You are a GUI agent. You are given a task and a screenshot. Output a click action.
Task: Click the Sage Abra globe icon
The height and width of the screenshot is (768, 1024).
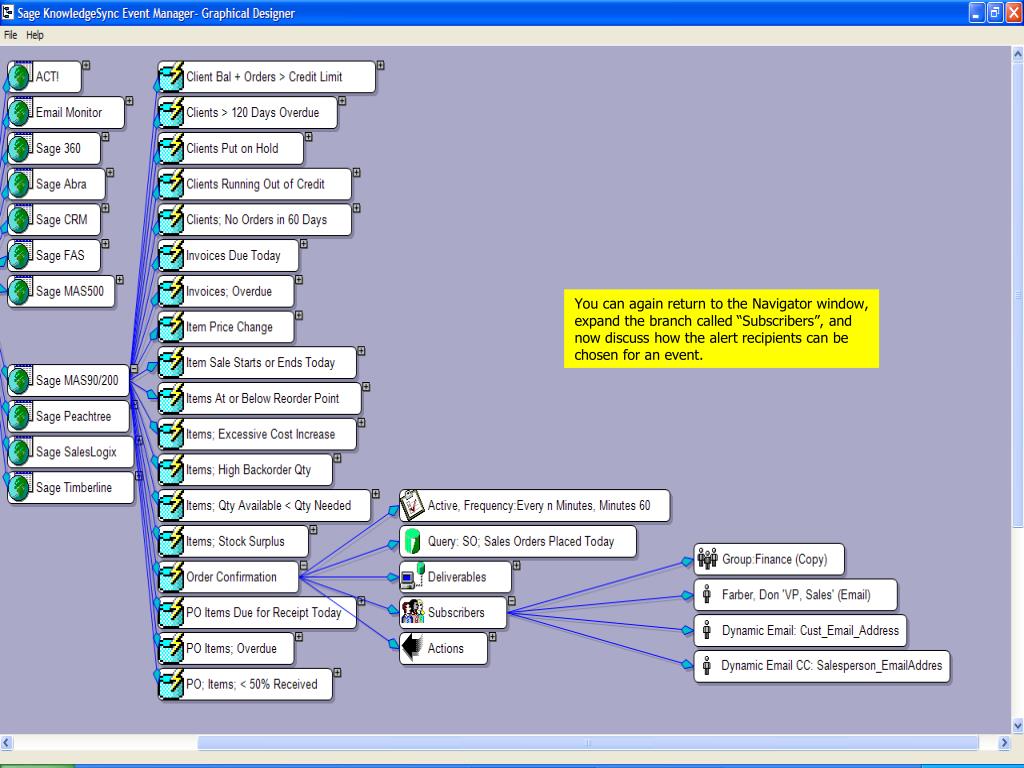pos(20,184)
